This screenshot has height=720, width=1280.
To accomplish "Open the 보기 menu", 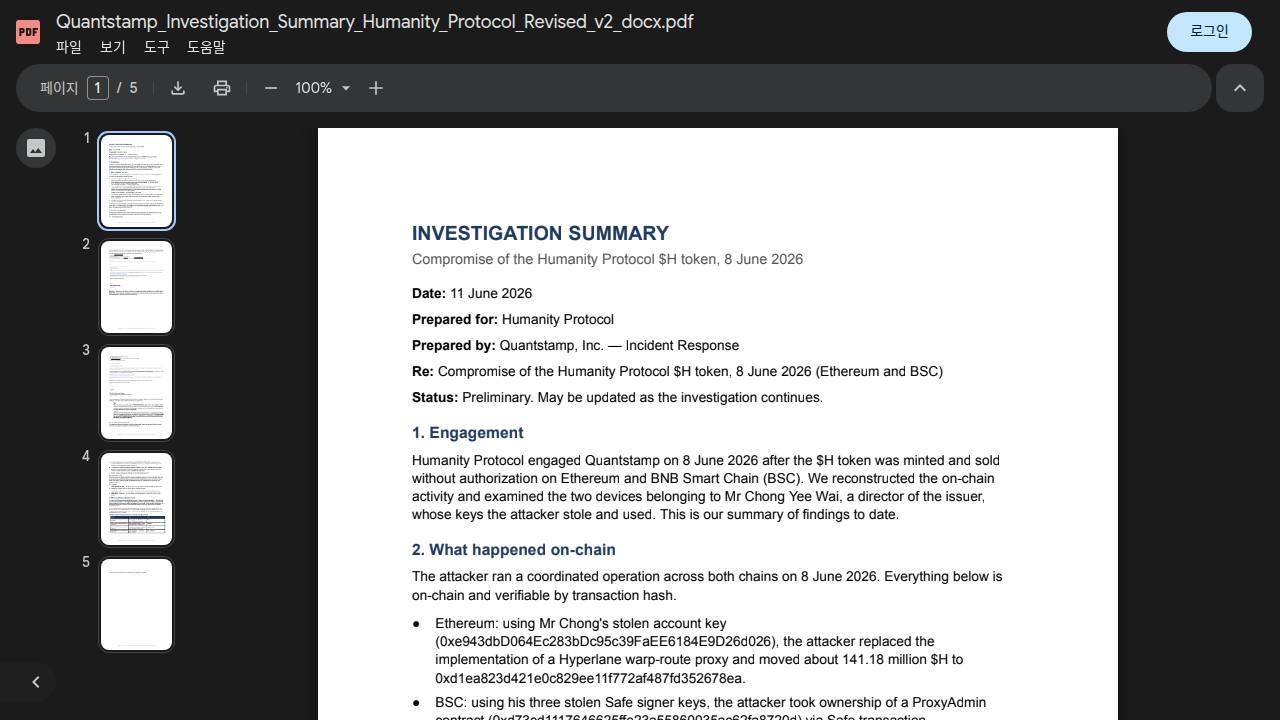I will [x=113, y=47].
